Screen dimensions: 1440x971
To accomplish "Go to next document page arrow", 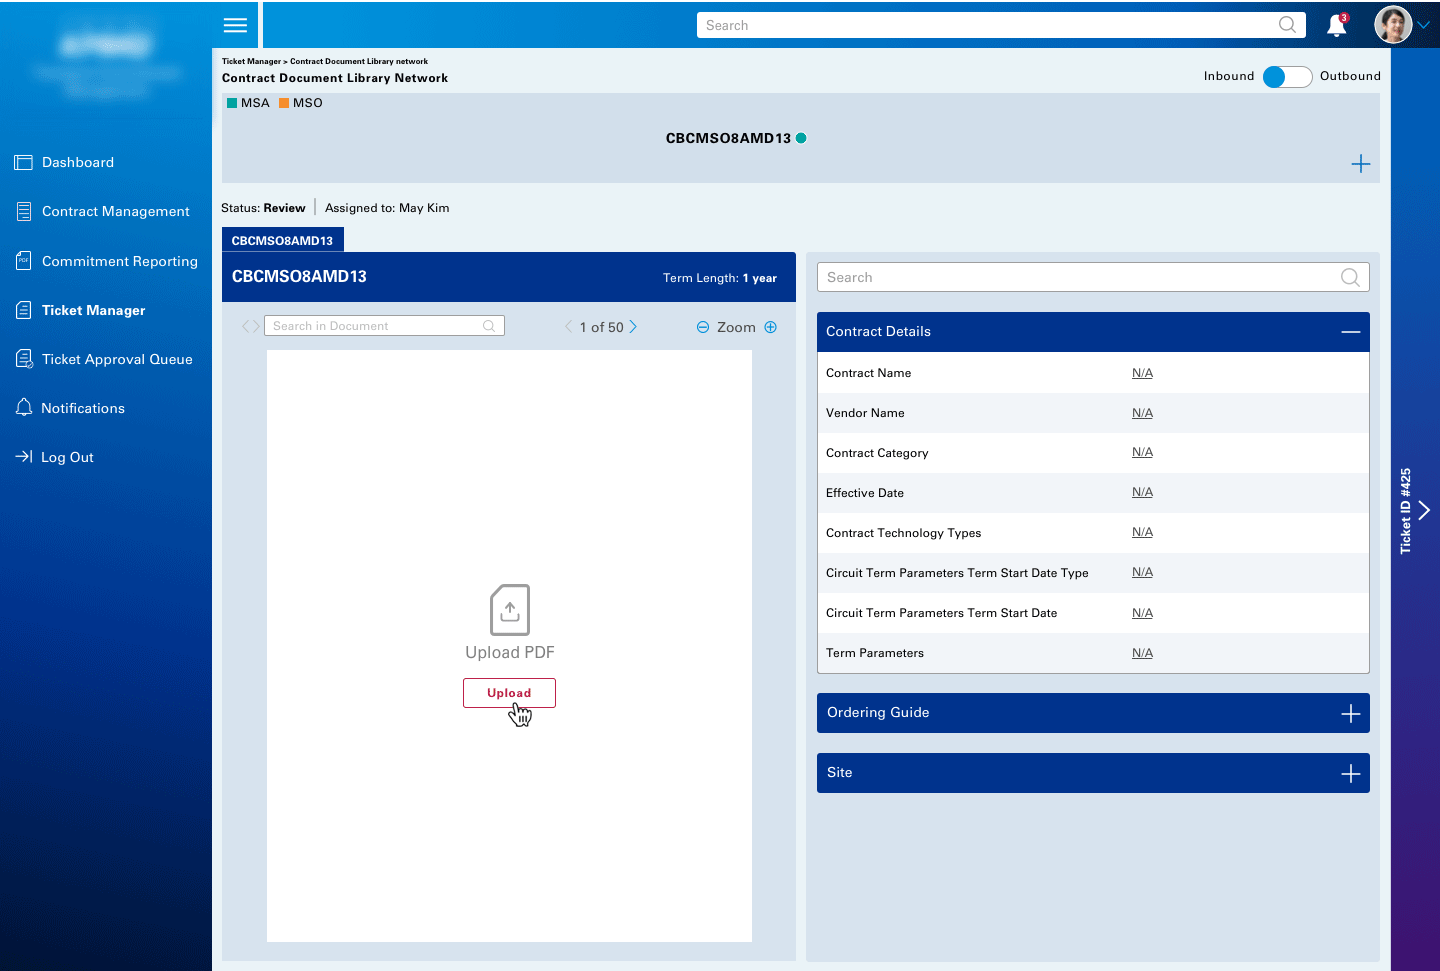I will pos(633,327).
